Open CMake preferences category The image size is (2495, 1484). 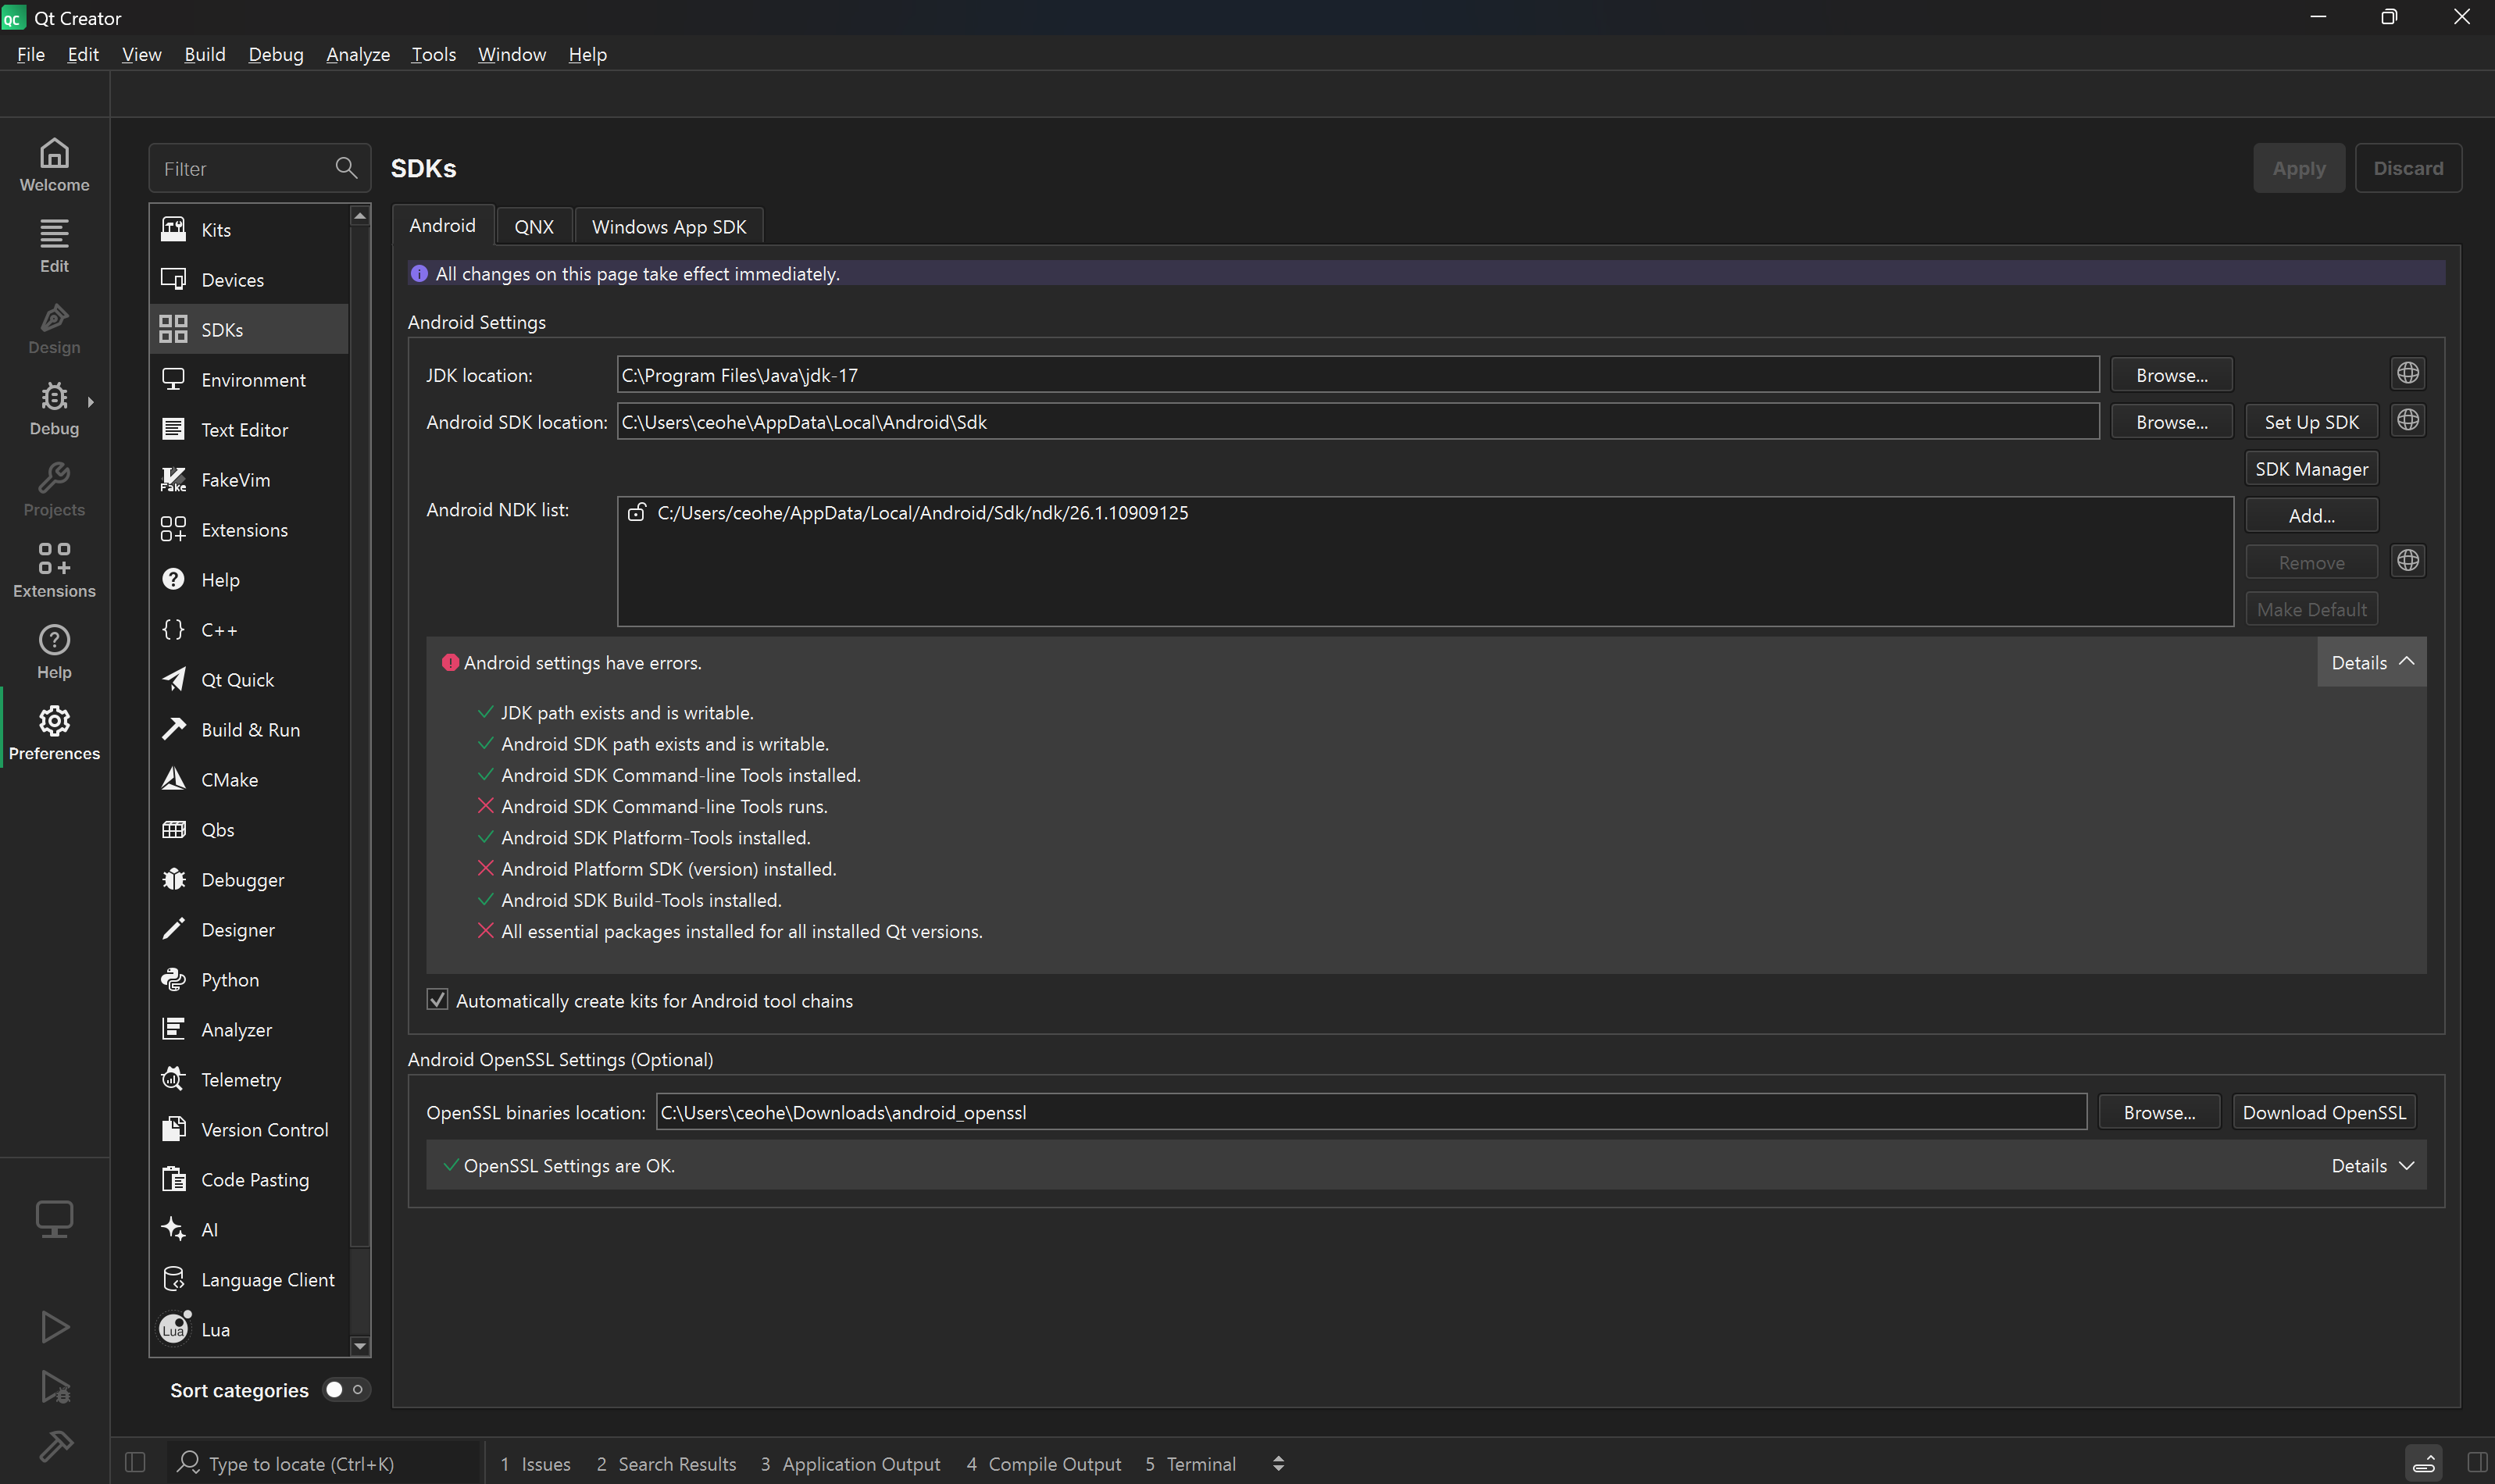coord(249,780)
